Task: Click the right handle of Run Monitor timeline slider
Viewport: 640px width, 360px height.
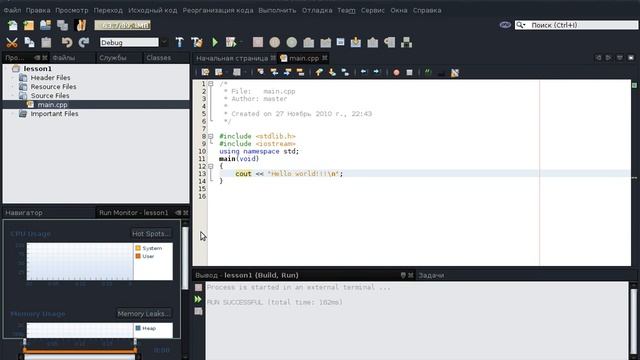Action: tap(136, 351)
